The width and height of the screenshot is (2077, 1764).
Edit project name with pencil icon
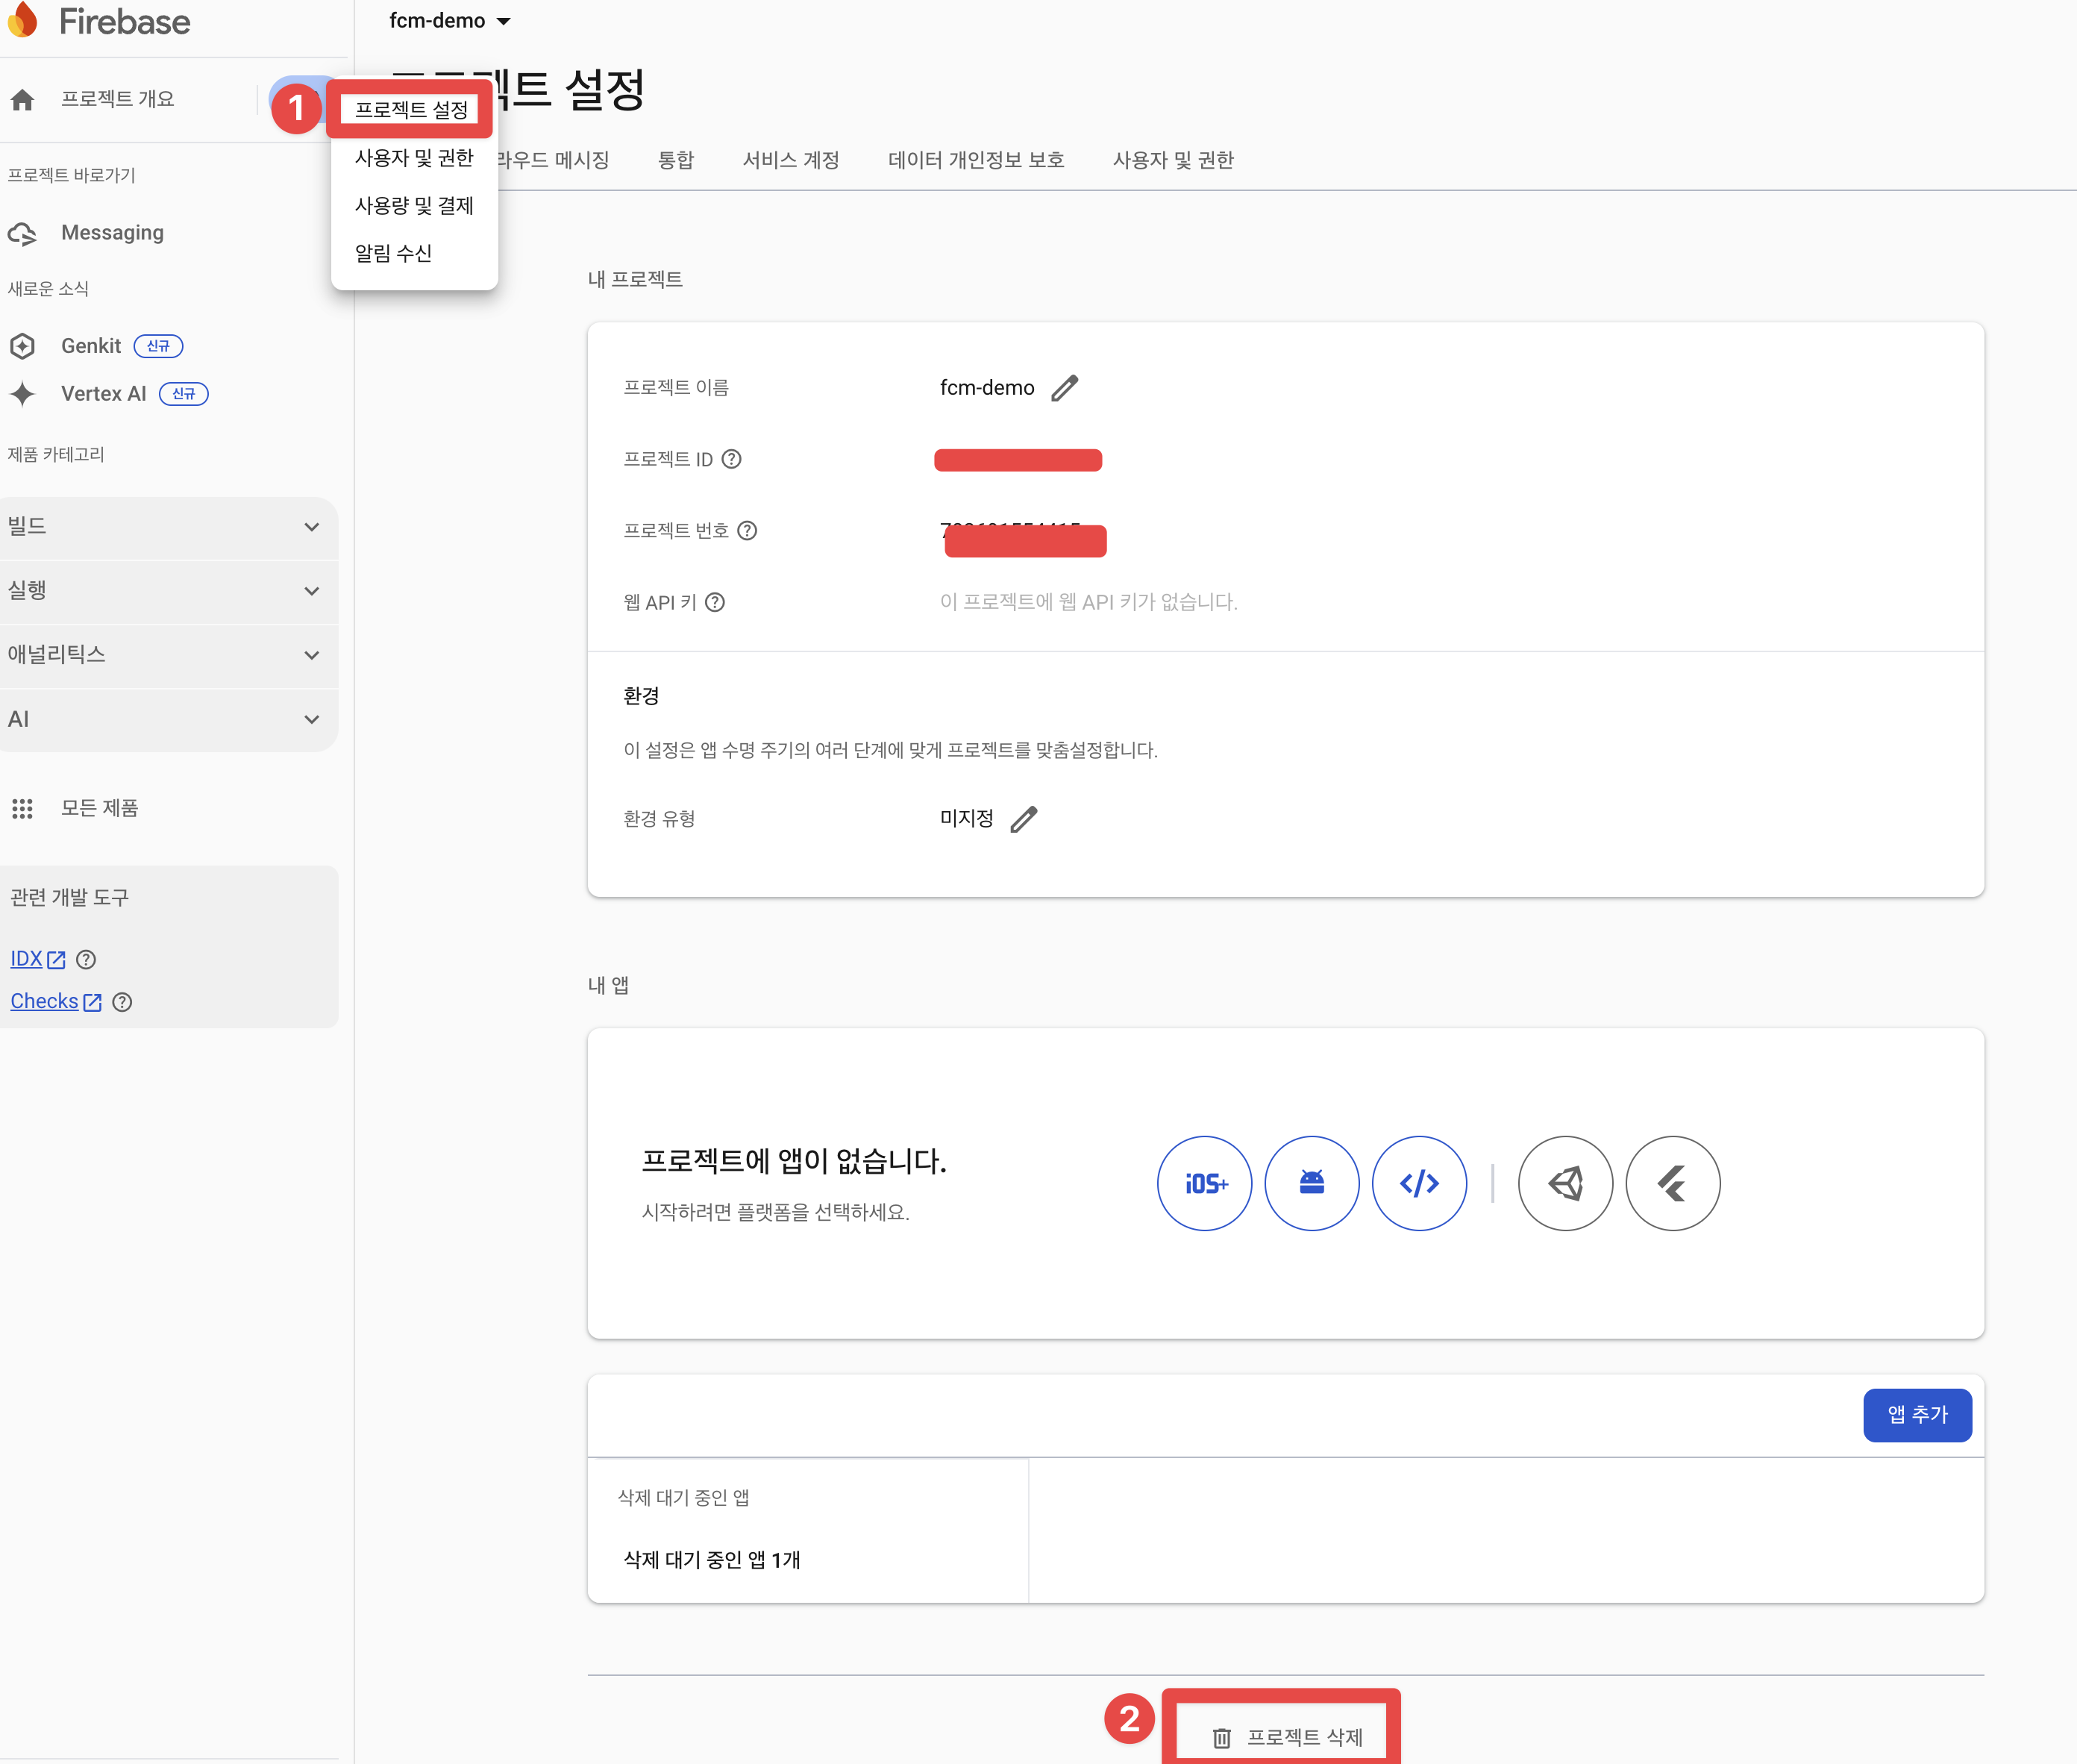(1064, 388)
